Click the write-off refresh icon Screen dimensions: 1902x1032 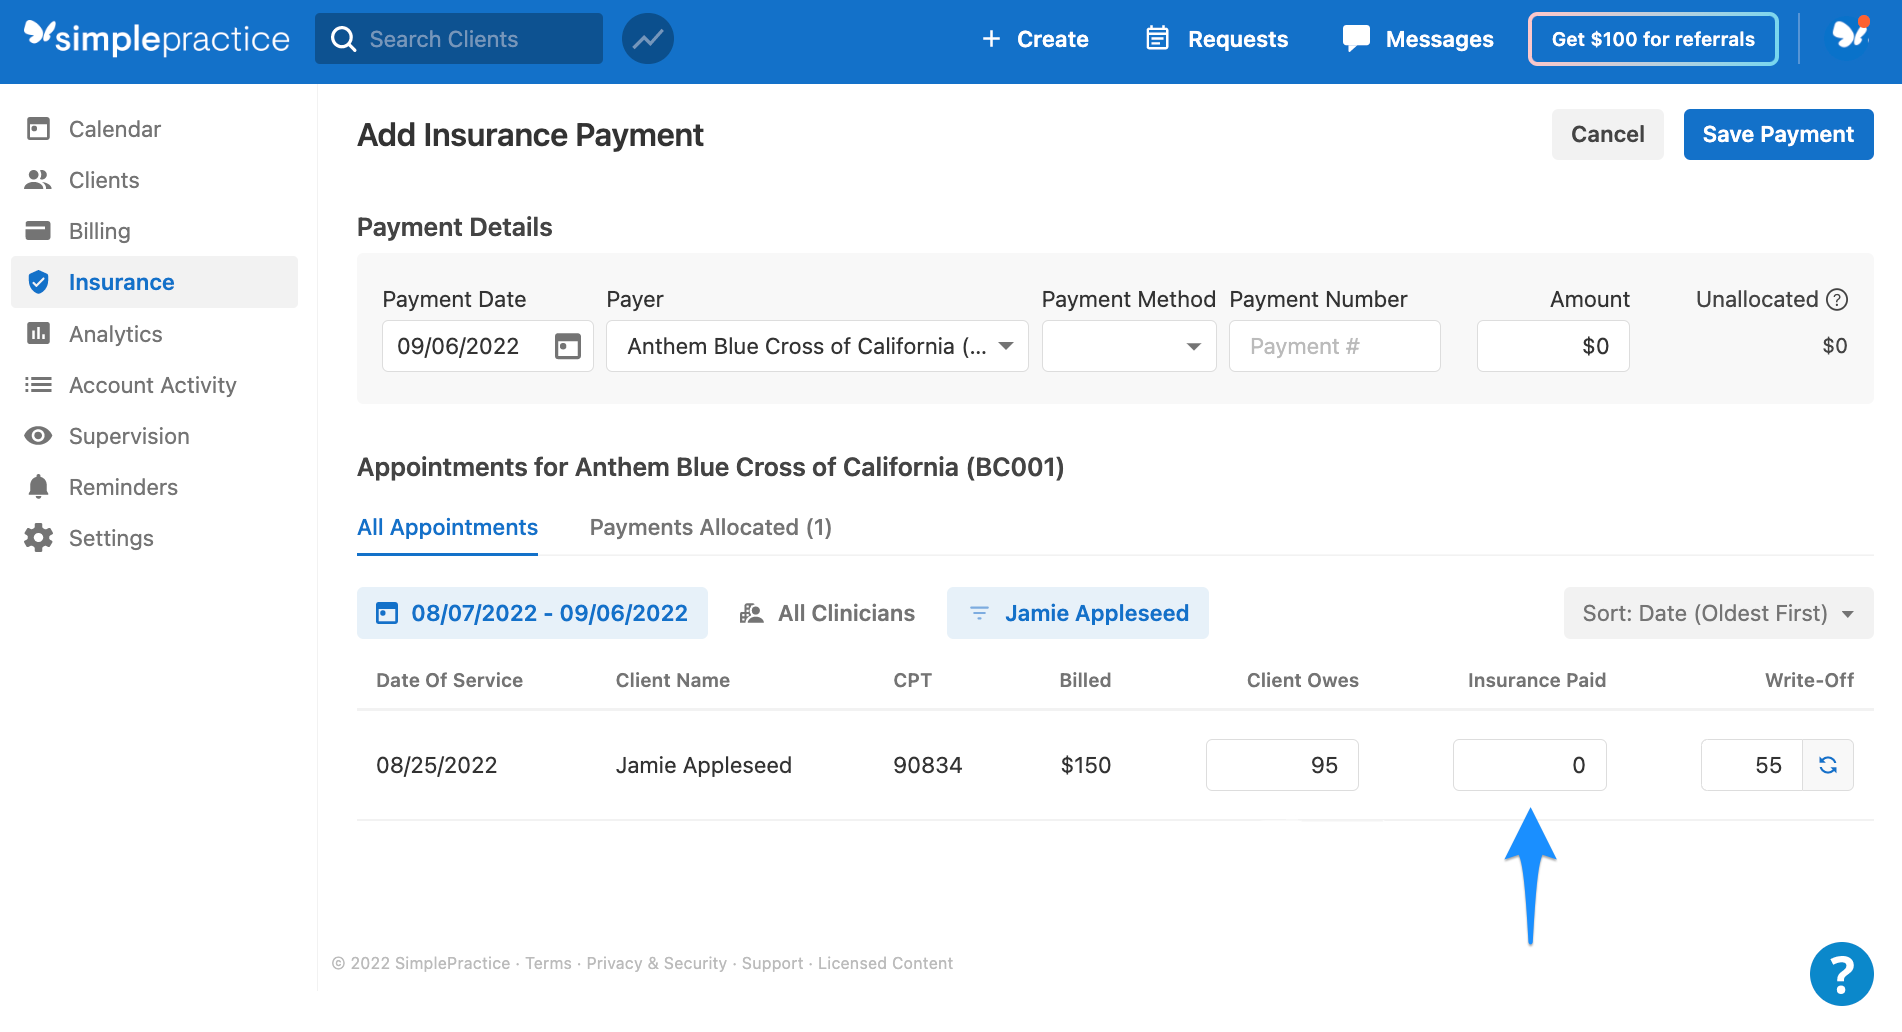point(1828,765)
